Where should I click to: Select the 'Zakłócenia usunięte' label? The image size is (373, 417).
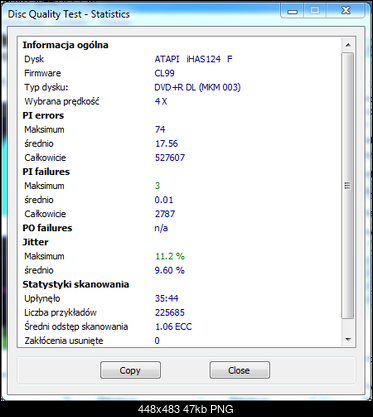point(64,341)
